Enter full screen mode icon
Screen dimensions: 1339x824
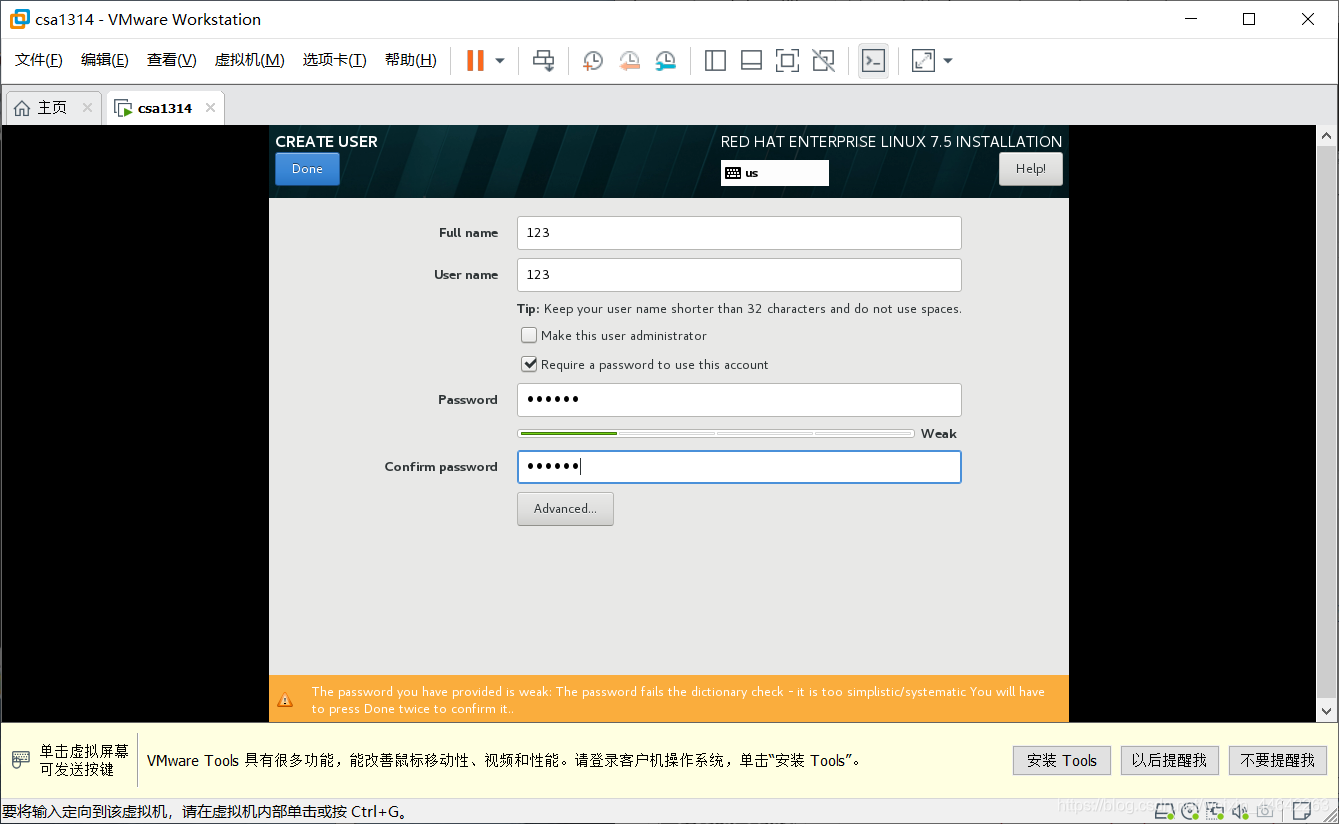(787, 61)
